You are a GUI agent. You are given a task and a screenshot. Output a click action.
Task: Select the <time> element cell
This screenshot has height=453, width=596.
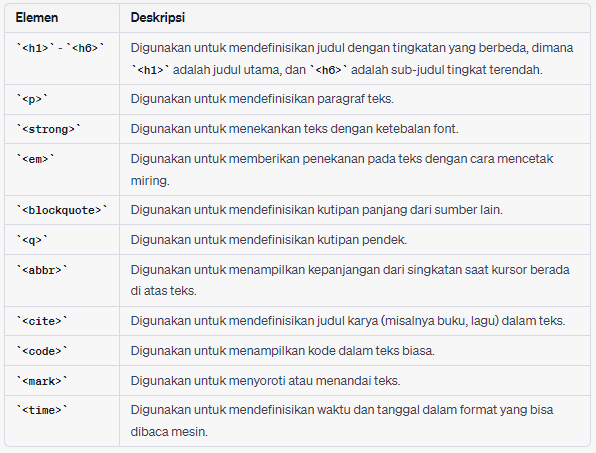point(62,421)
